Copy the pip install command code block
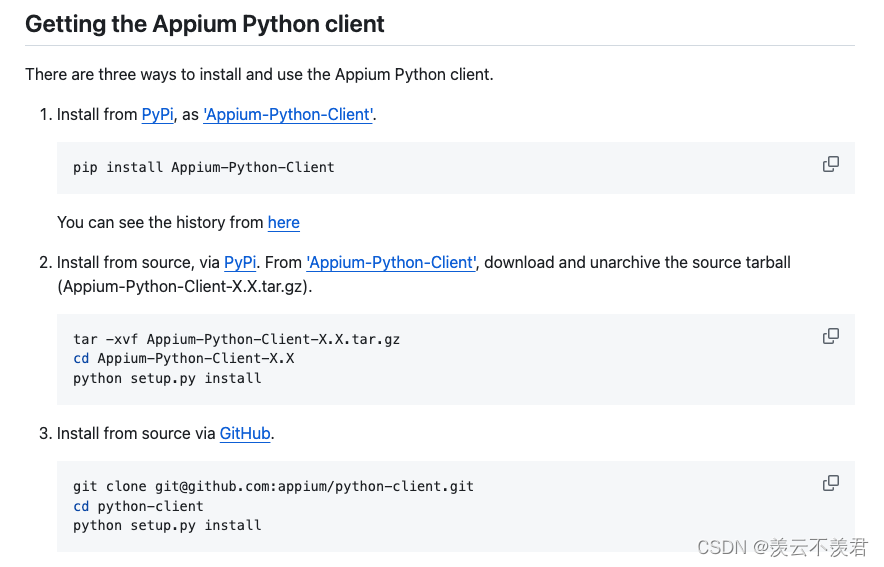Image resolution: width=884 pixels, height=567 pixels. coord(830,164)
